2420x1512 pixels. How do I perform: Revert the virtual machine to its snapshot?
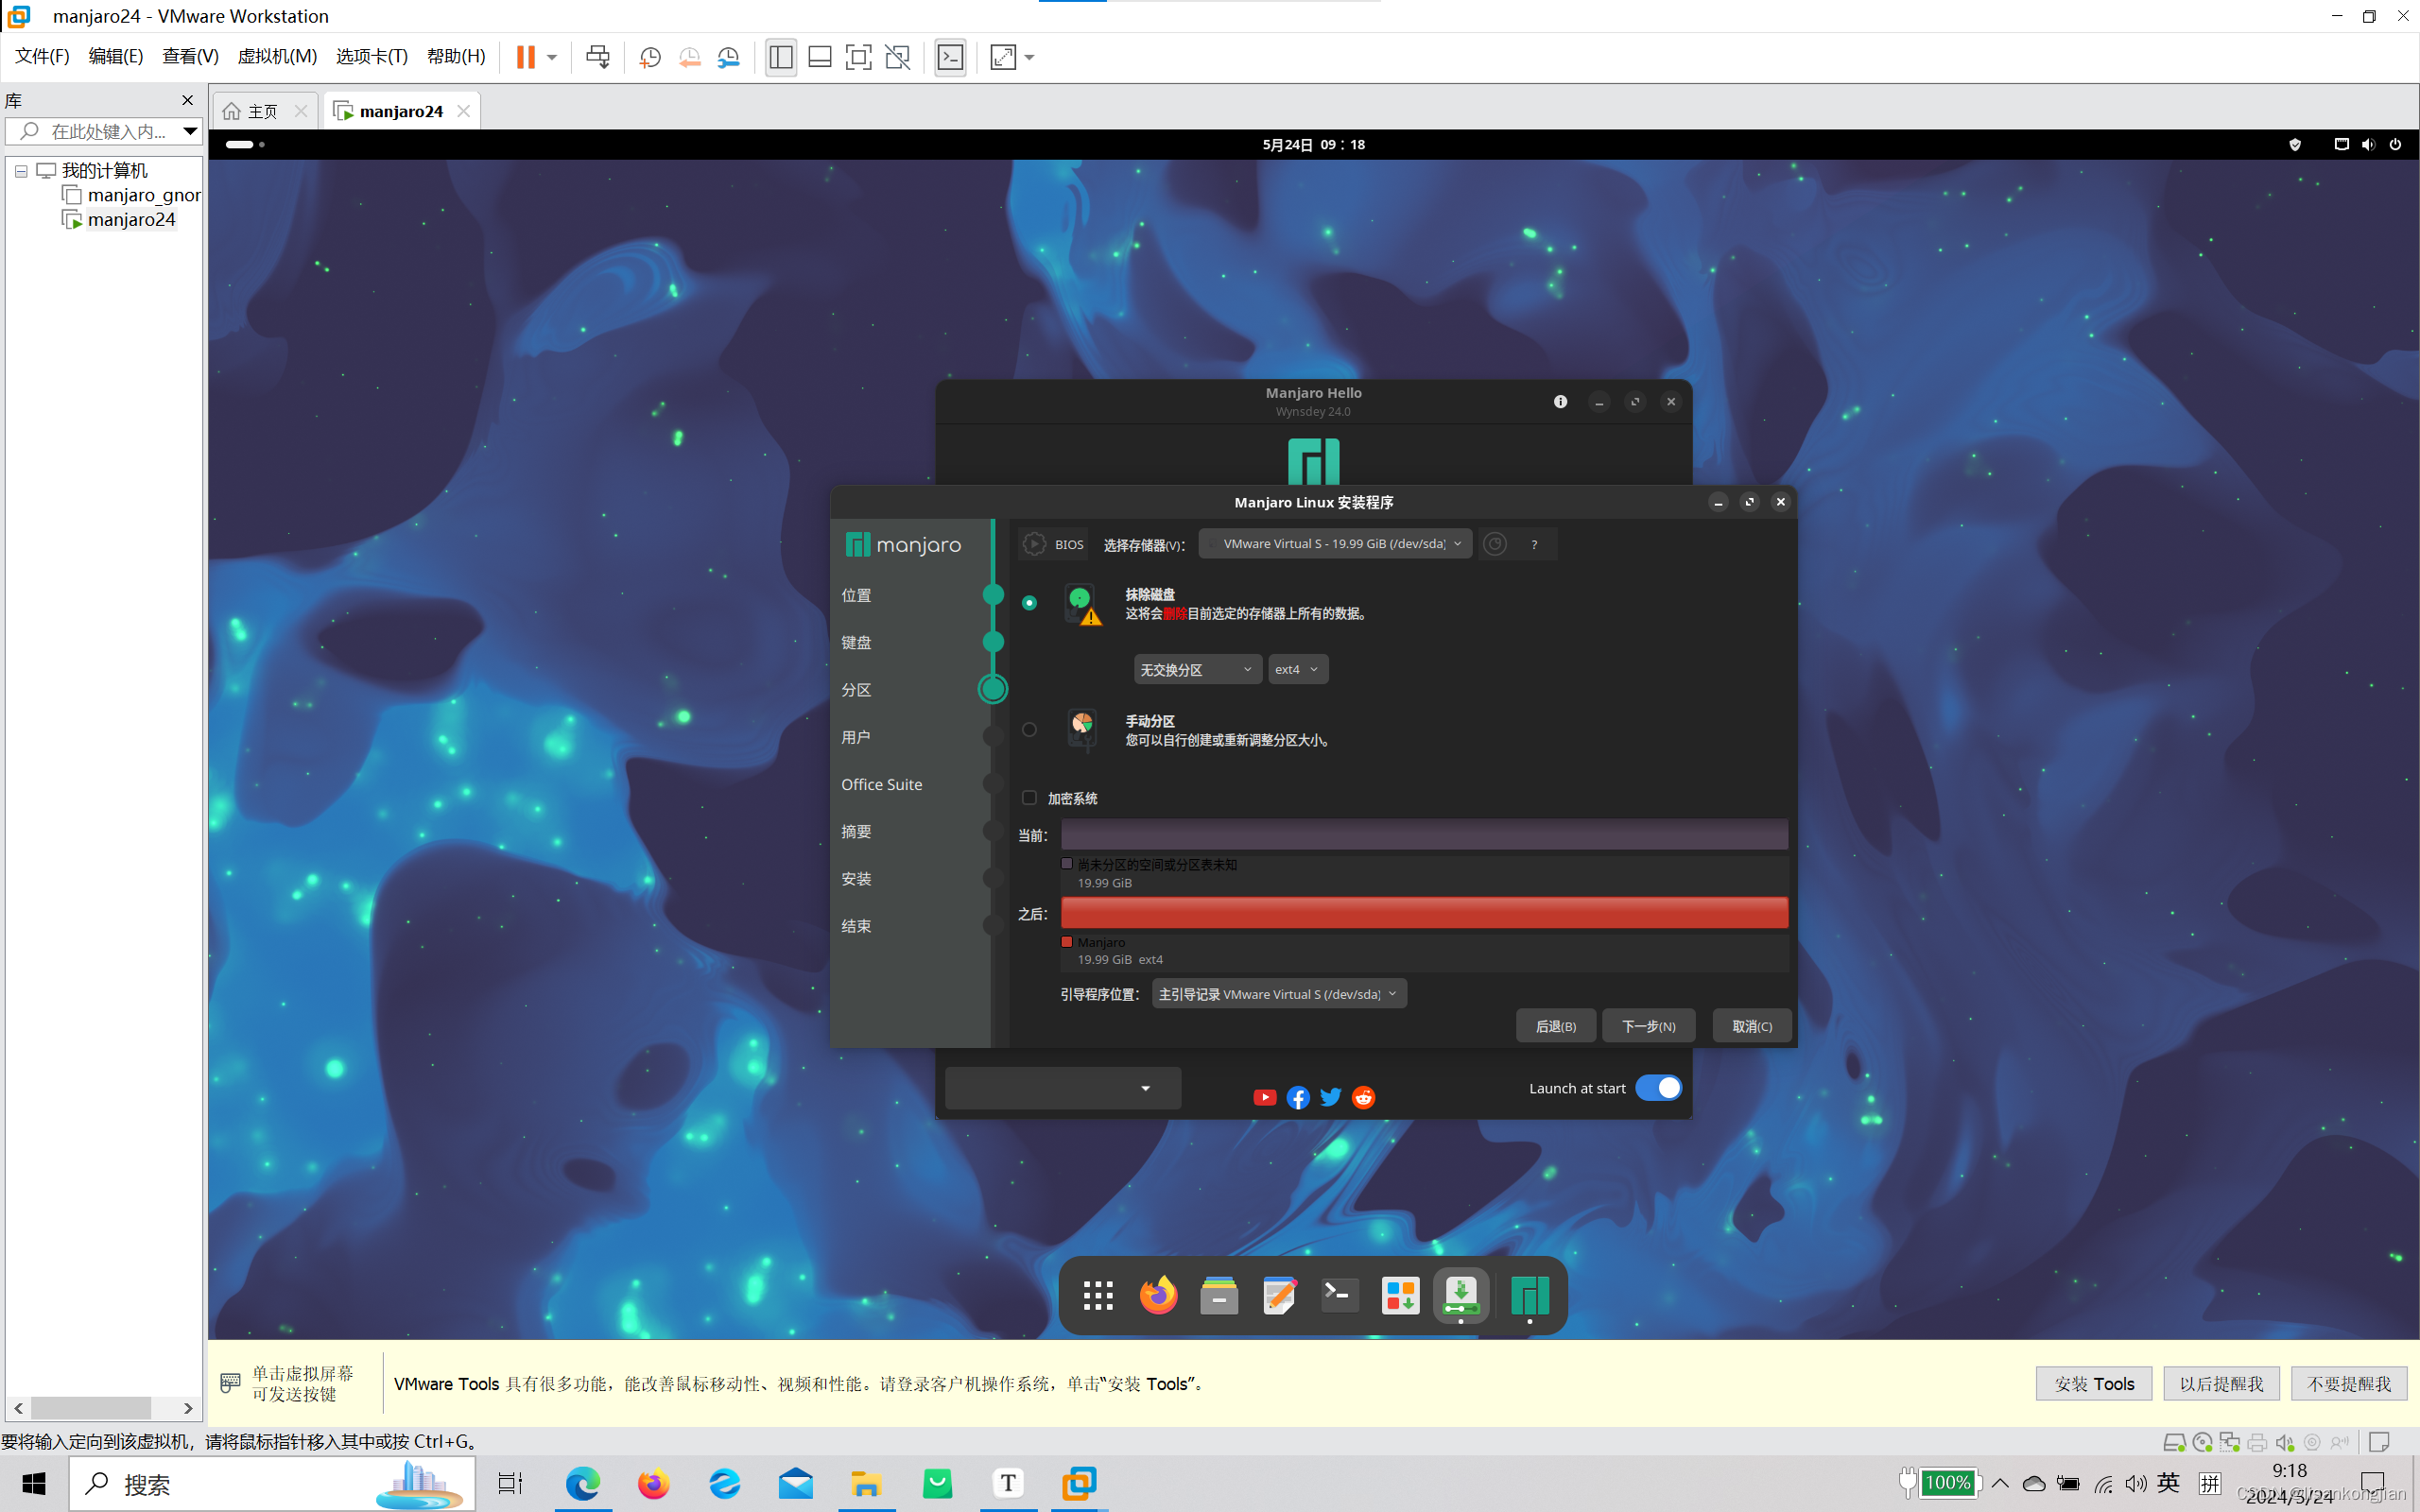pos(690,57)
